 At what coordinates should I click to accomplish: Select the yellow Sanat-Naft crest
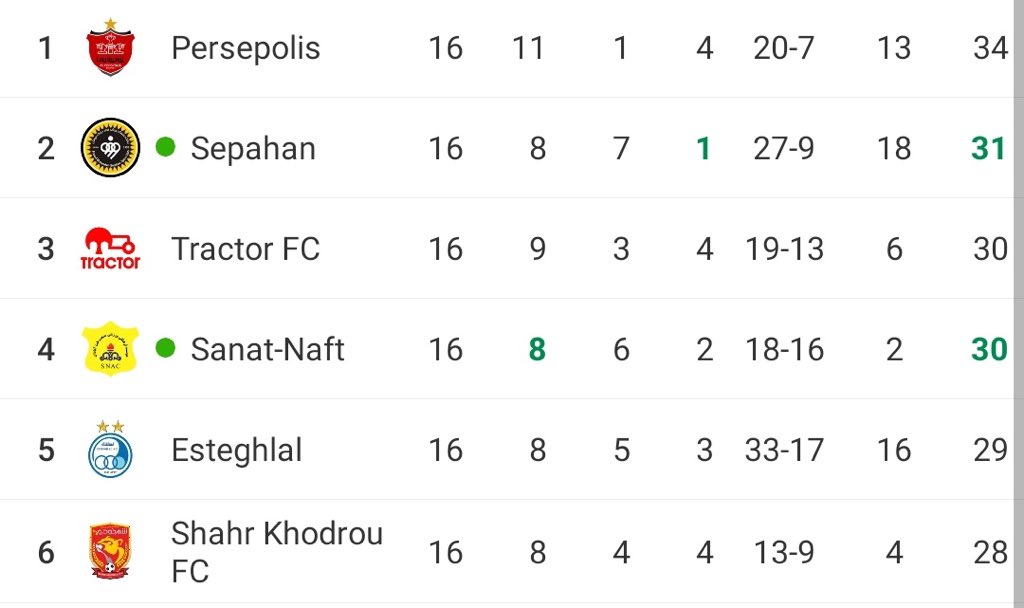click(x=110, y=349)
